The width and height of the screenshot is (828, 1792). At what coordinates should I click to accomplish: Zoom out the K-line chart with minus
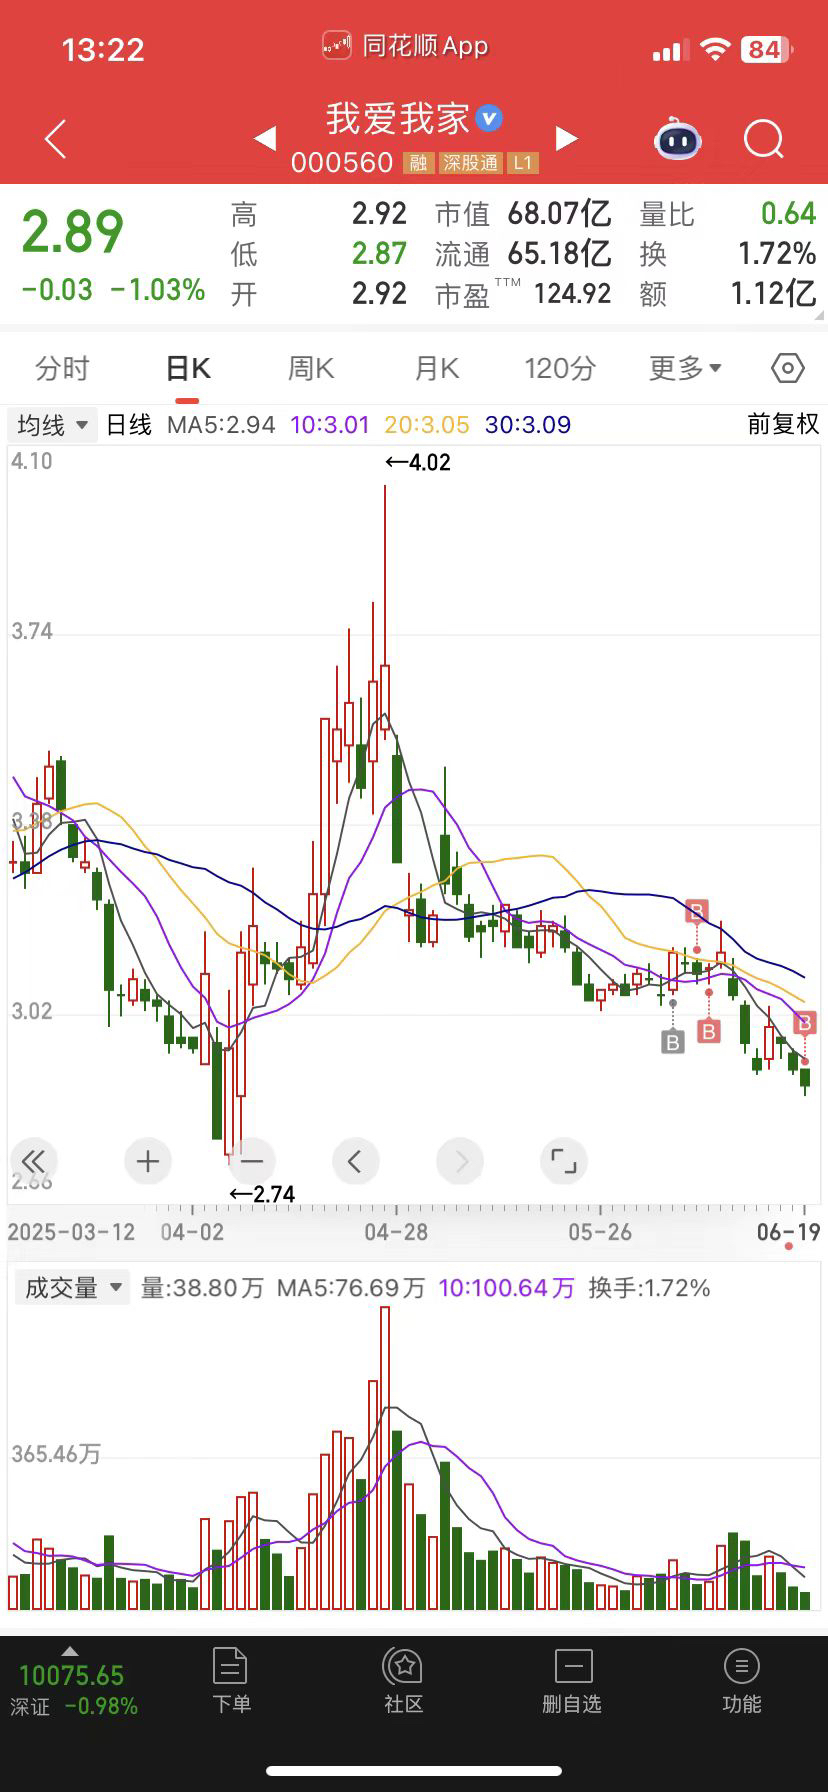[252, 1161]
